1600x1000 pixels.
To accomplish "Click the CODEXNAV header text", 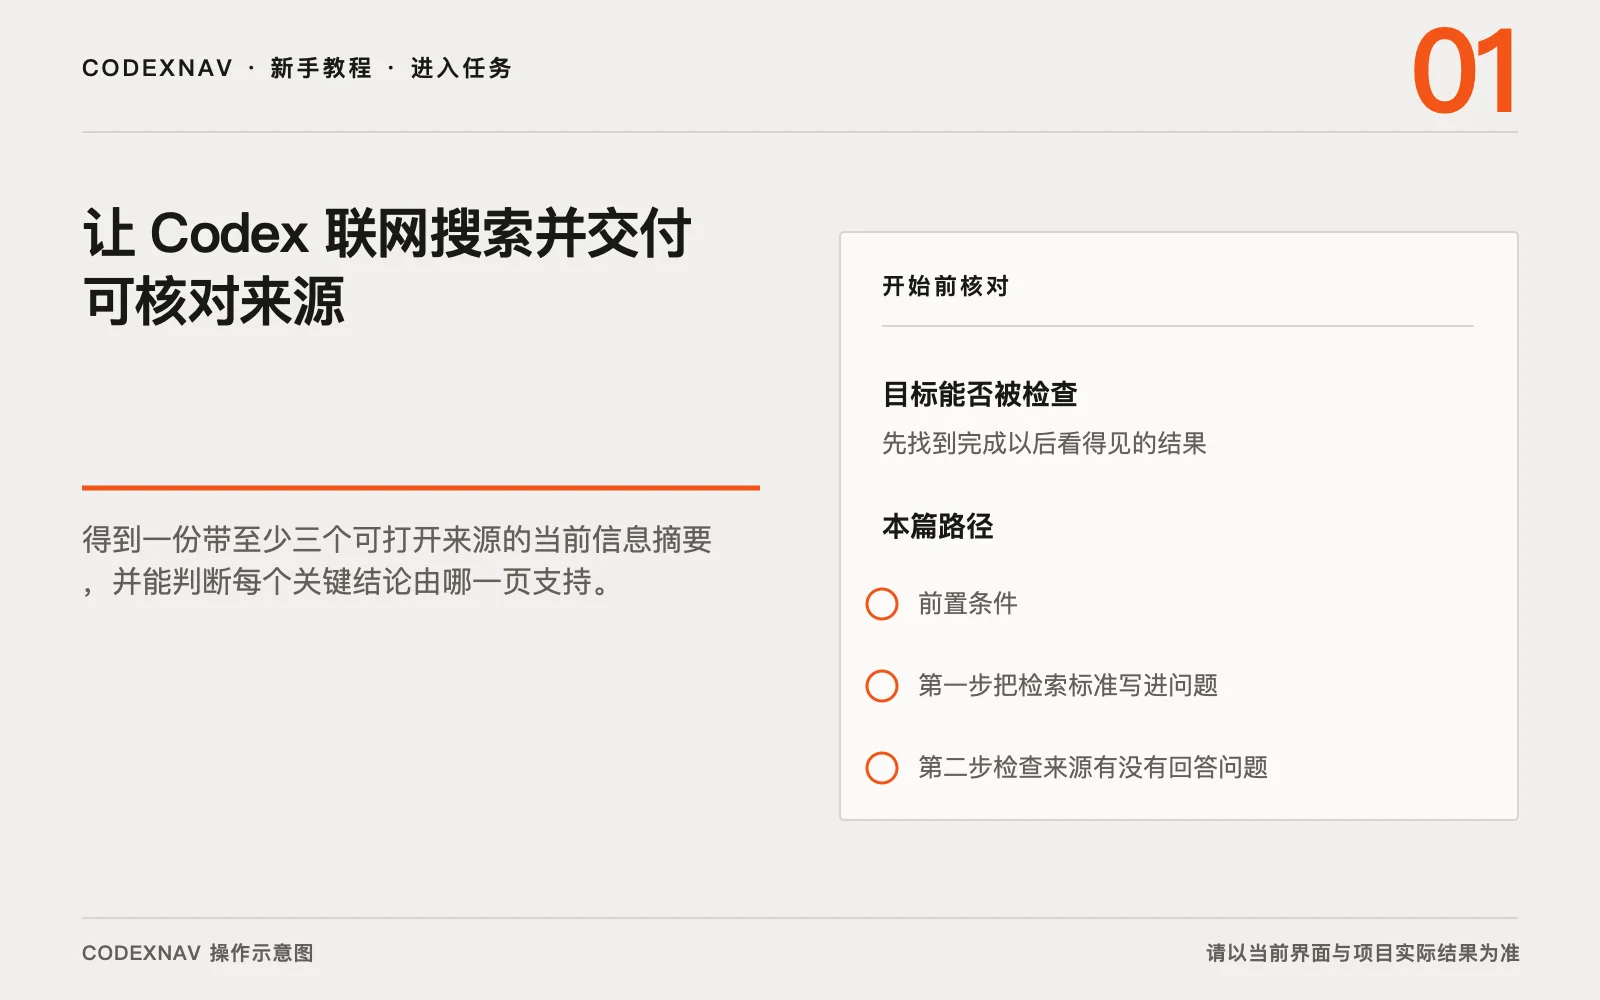I will pyautogui.click(x=157, y=68).
